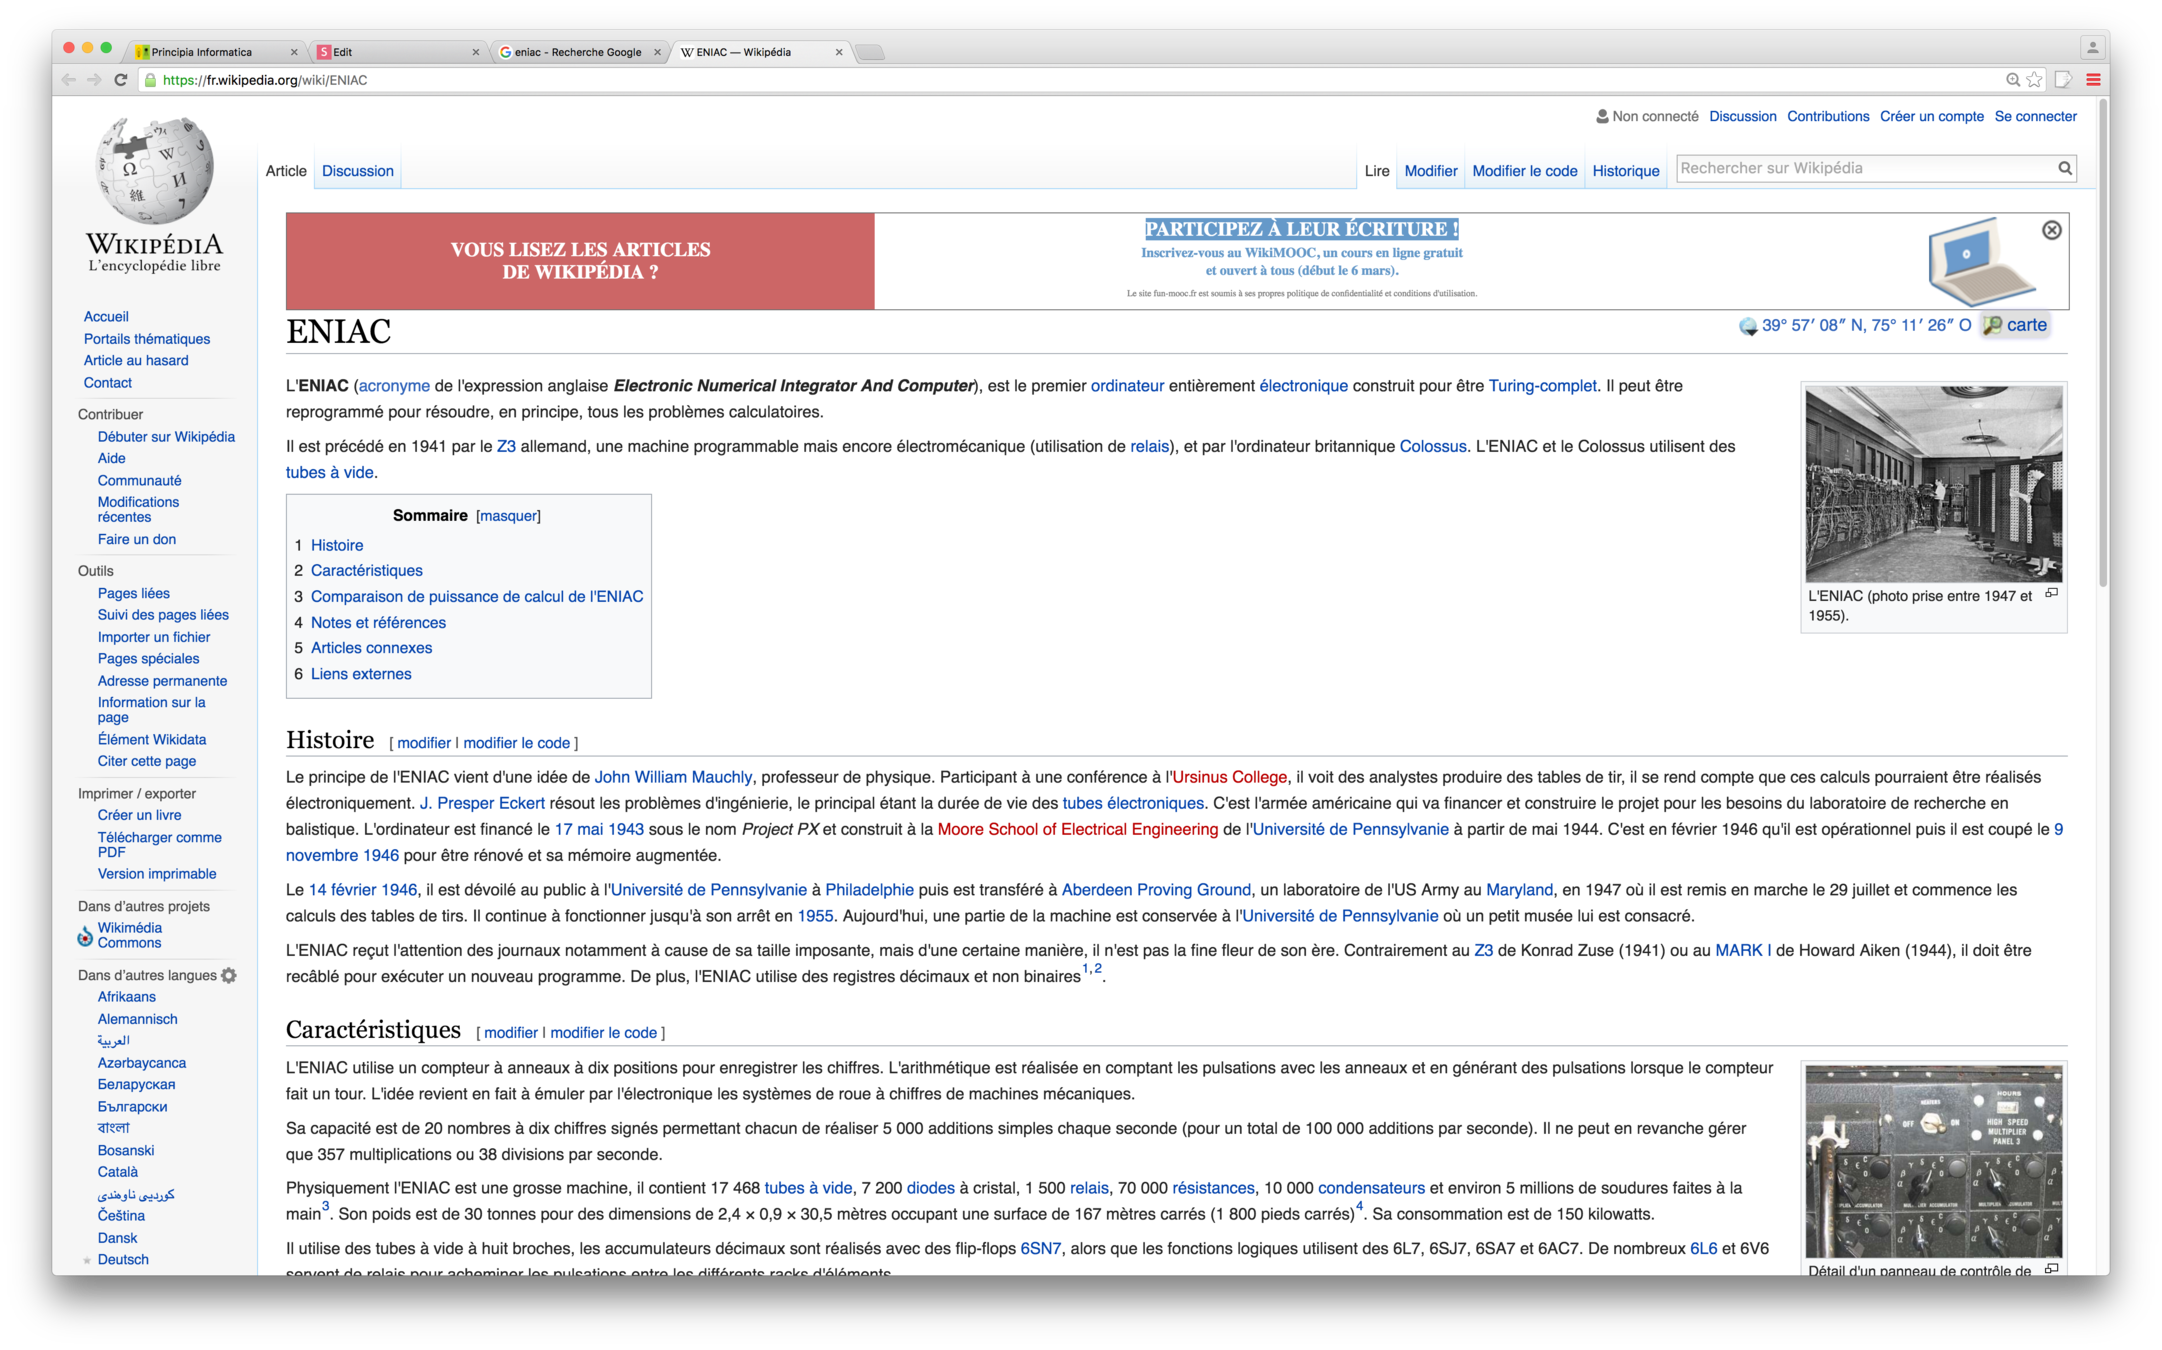This screenshot has width=2162, height=1350.
Task: Click the Wikipedia search magnifier icon
Action: pyautogui.click(x=2064, y=168)
